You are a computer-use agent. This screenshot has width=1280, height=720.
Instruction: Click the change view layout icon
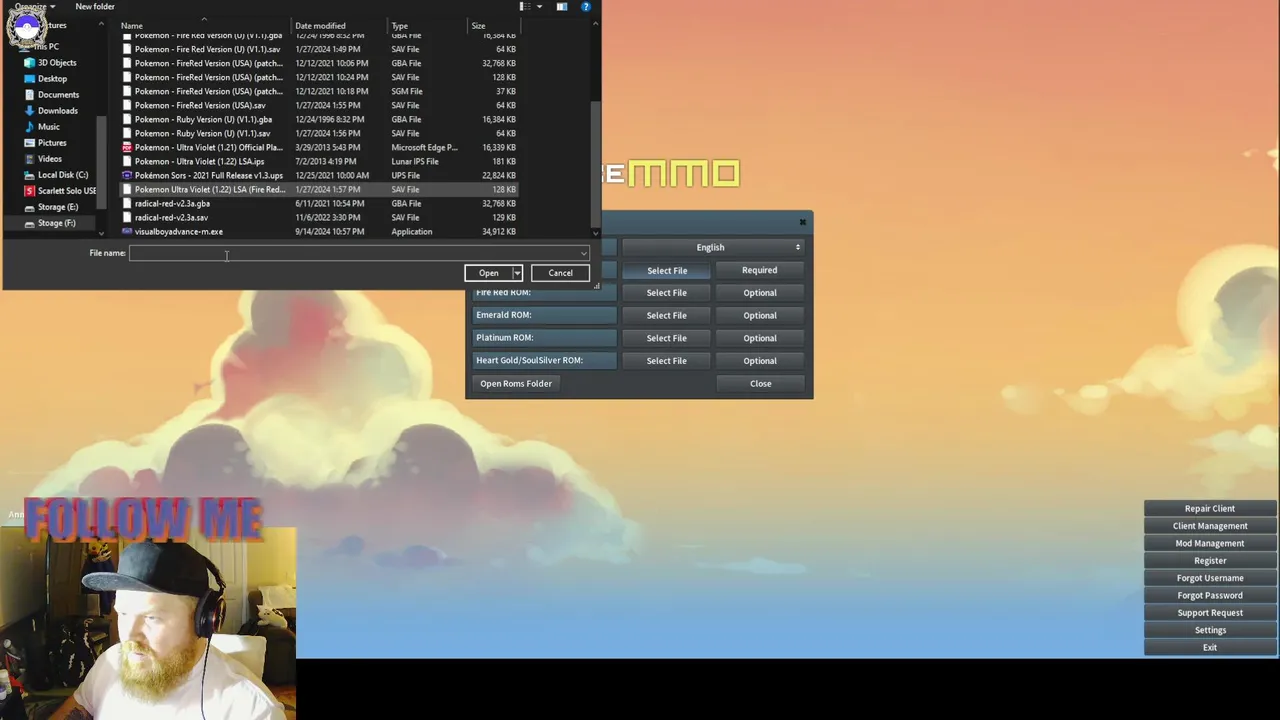click(524, 7)
